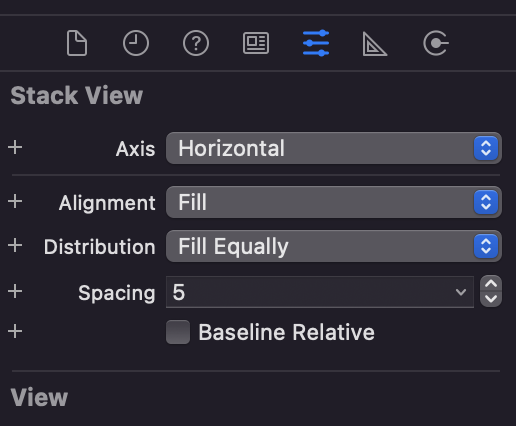The width and height of the screenshot is (516, 426).
Task: Add variation for Baseline Relative with plus
Action: point(15,331)
